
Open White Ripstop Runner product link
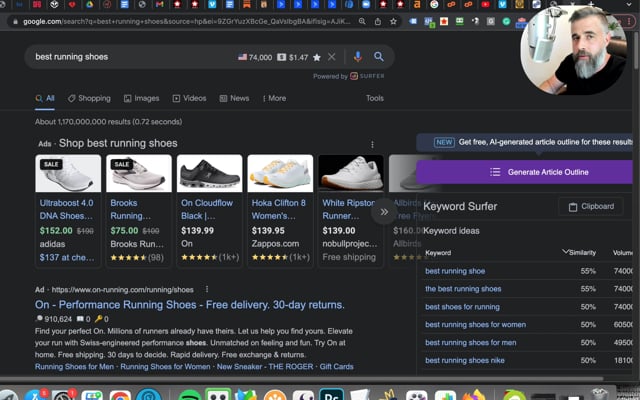pos(349,209)
